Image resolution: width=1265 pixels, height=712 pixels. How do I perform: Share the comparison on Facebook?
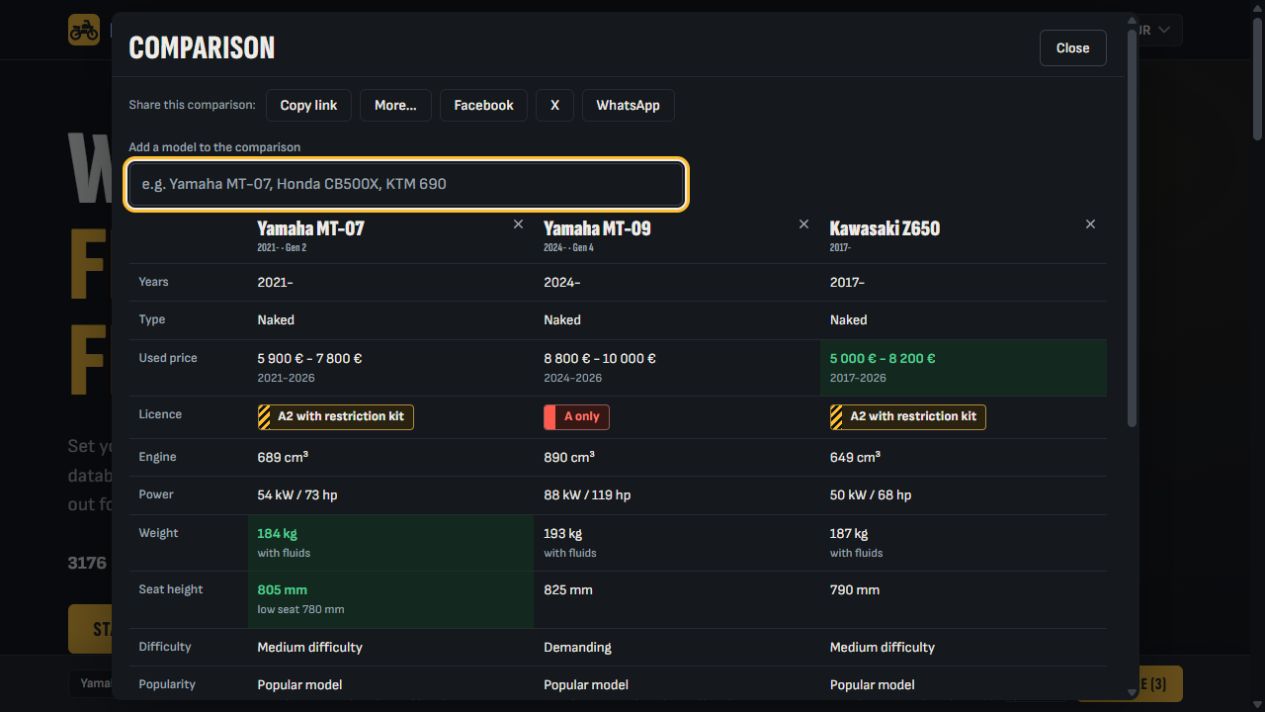click(484, 105)
